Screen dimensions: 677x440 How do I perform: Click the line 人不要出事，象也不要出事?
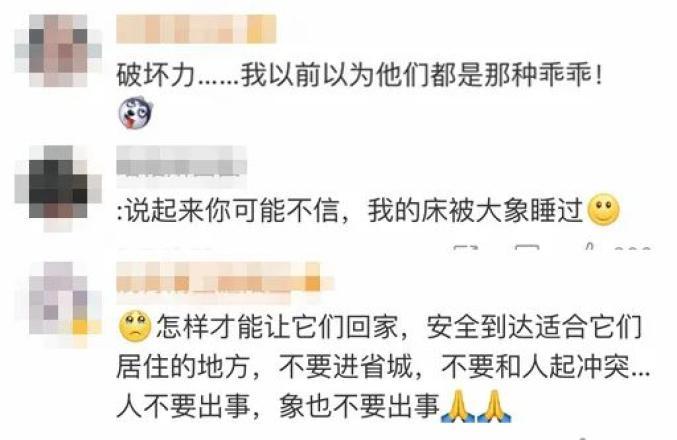tap(278, 406)
